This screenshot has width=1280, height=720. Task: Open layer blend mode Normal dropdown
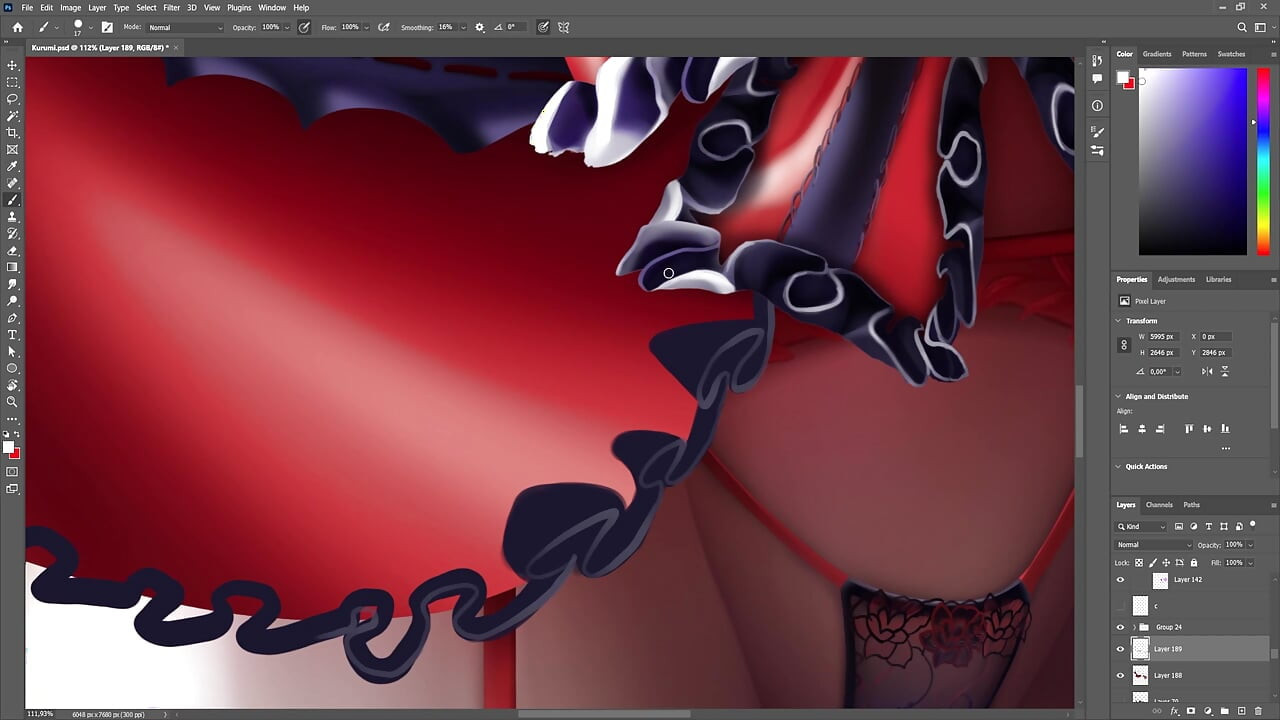(x=1154, y=545)
